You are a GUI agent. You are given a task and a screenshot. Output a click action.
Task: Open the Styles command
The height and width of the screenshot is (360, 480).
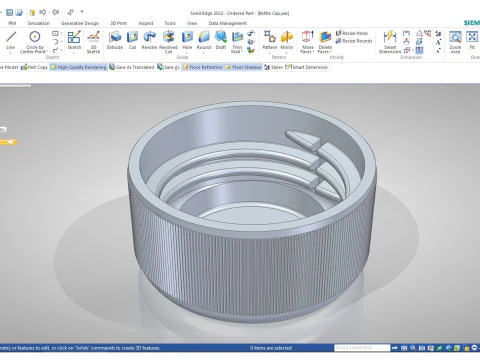pyautogui.click(x=273, y=67)
